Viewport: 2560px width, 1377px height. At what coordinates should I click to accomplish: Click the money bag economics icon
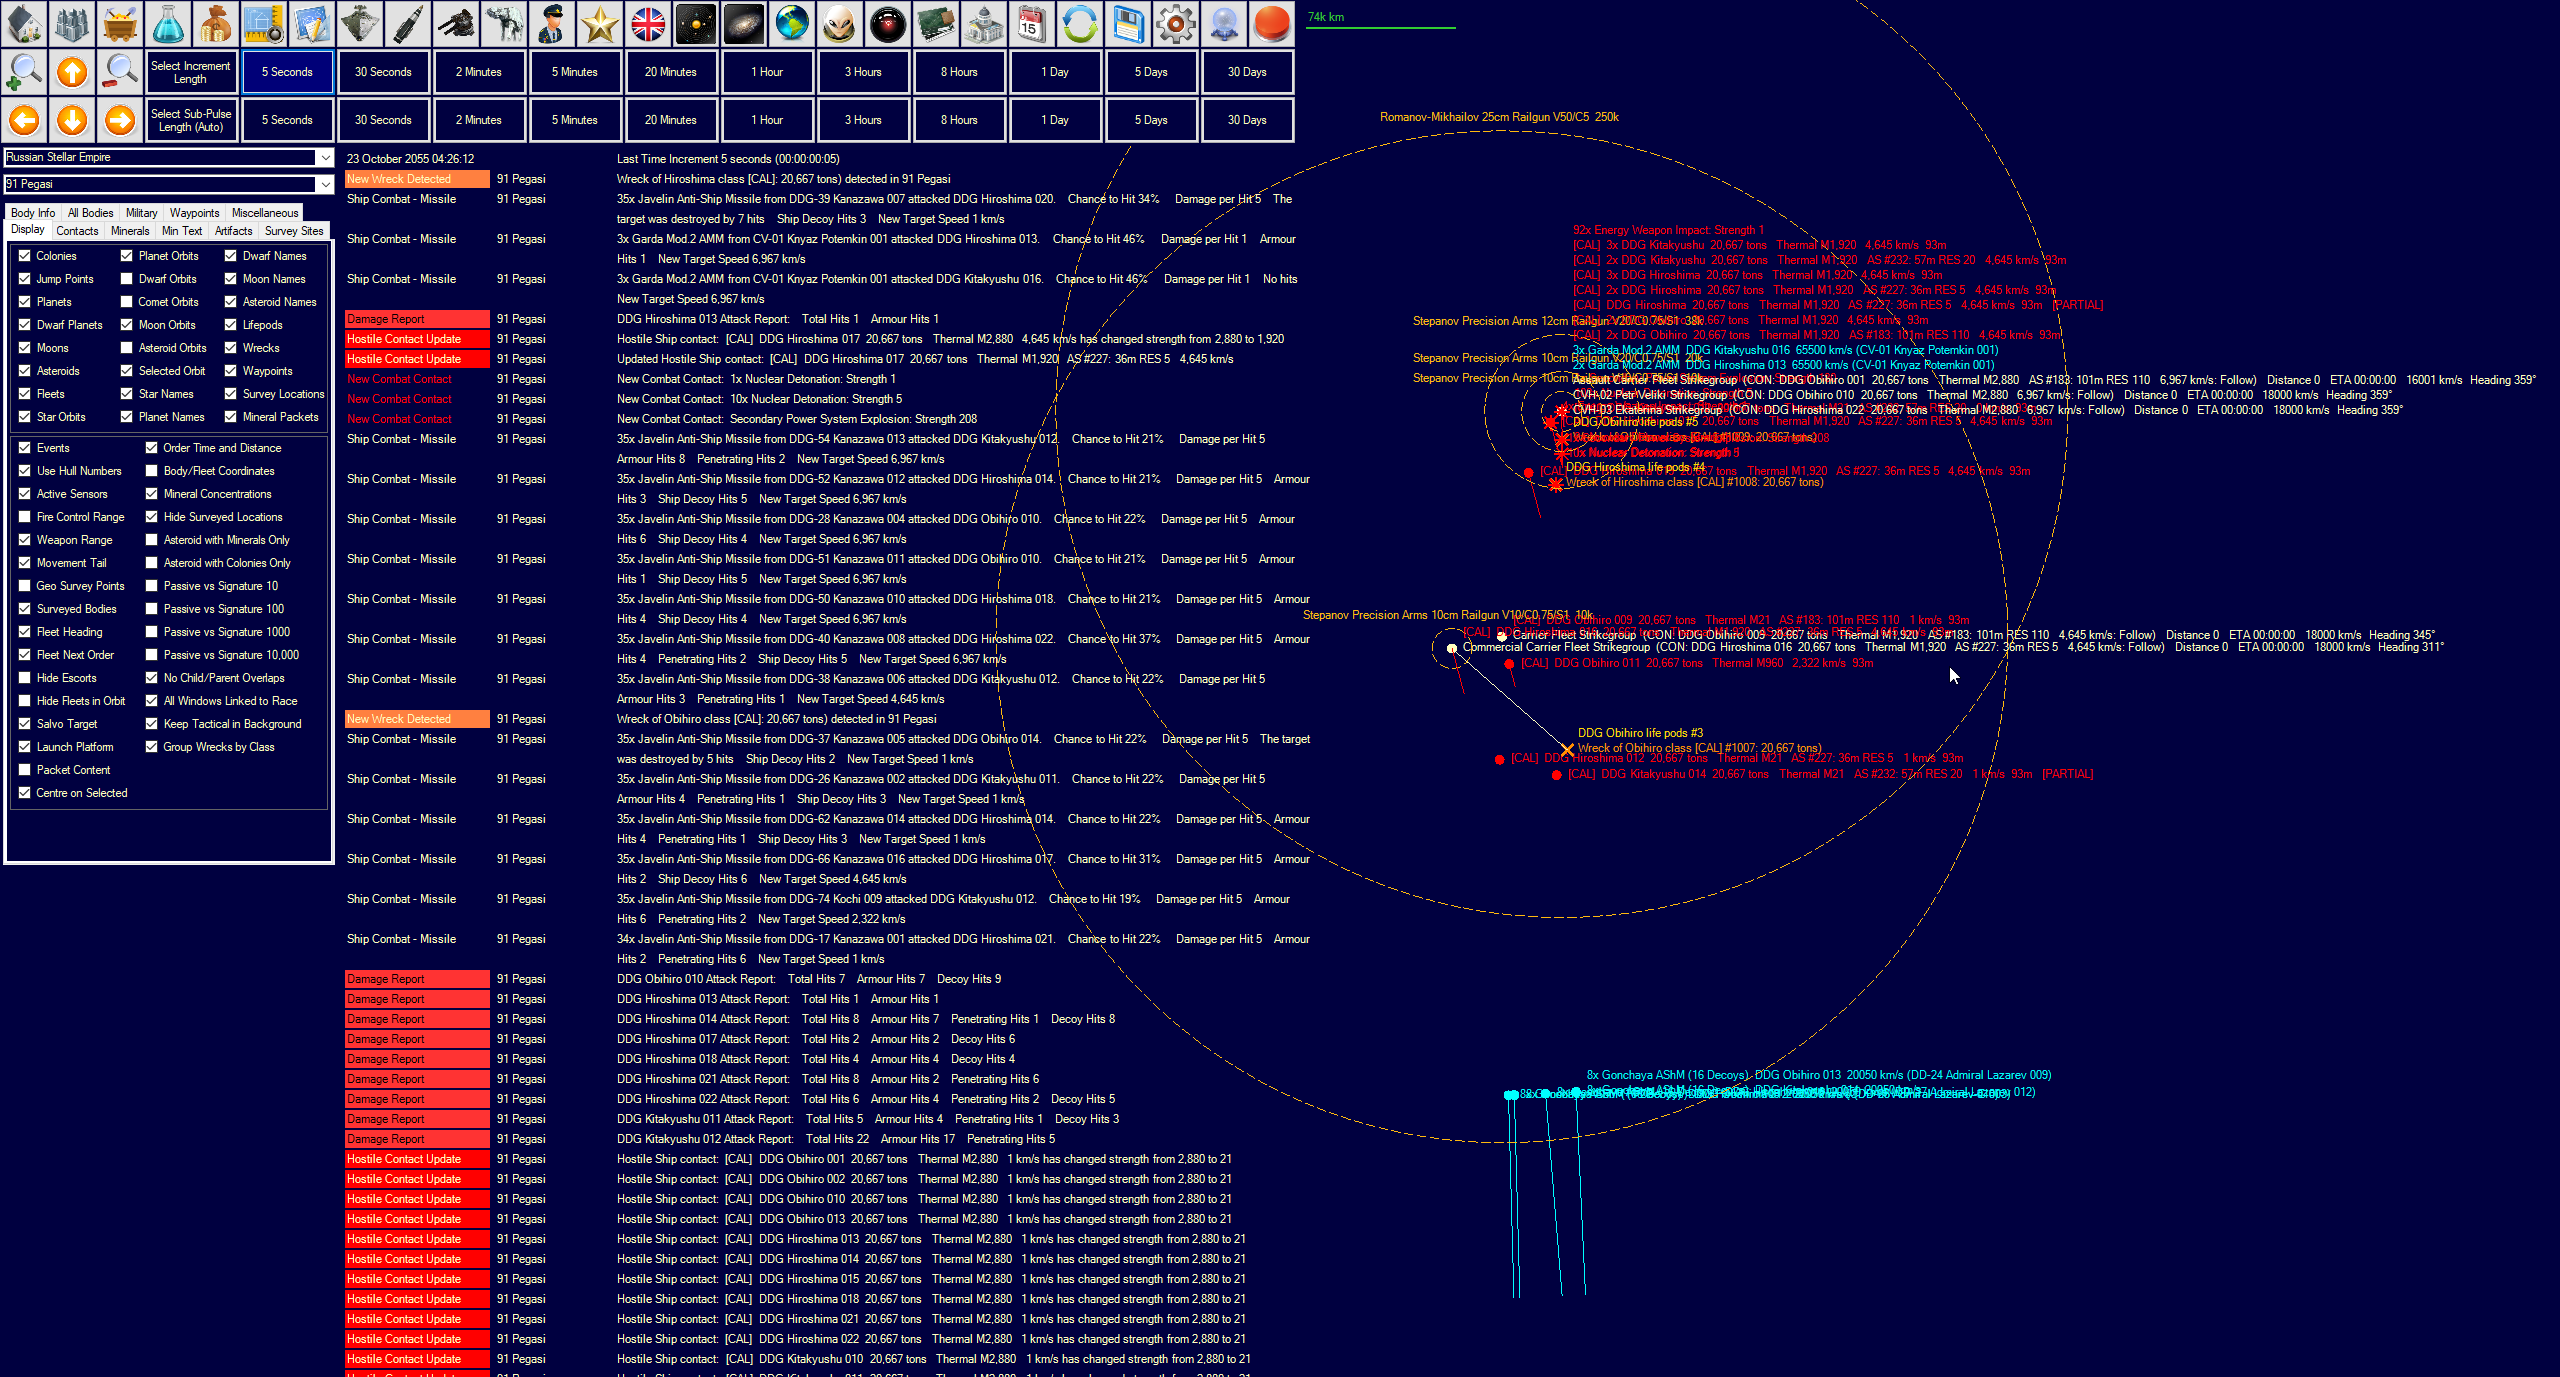(216, 24)
